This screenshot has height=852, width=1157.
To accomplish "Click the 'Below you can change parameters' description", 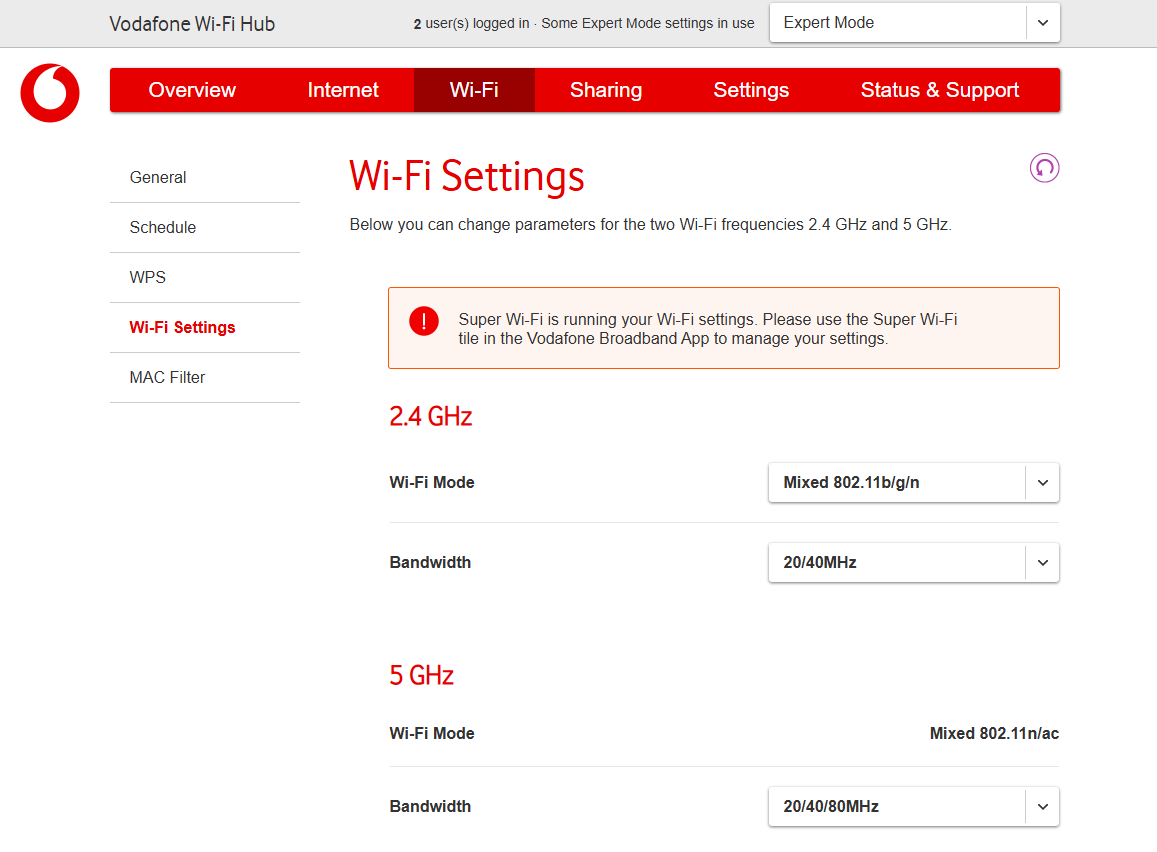I will pos(651,225).
